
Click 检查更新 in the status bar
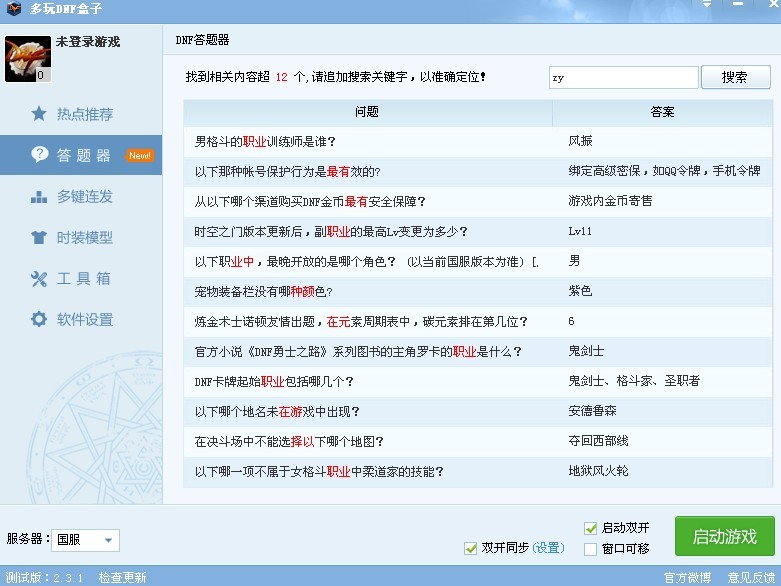(x=123, y=578)
